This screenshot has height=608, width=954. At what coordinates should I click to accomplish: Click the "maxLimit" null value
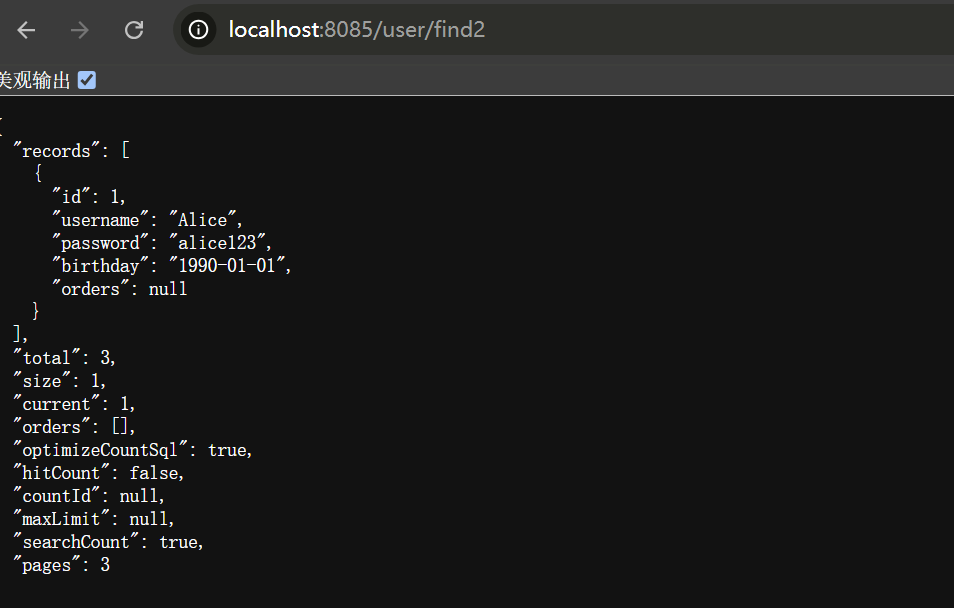(150, 519)
